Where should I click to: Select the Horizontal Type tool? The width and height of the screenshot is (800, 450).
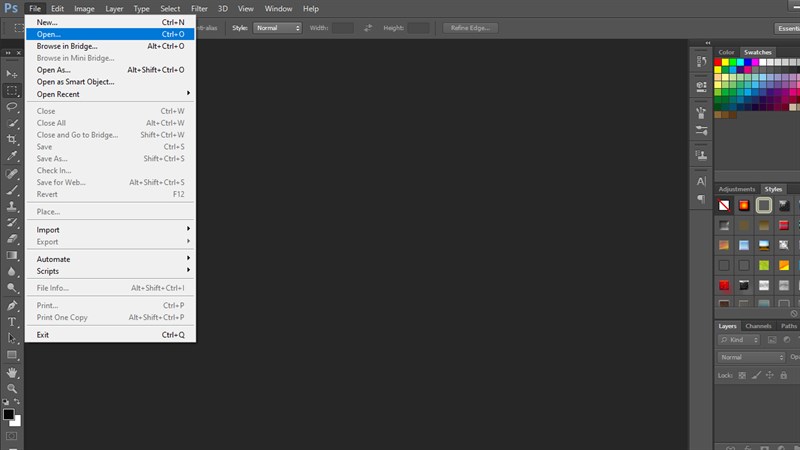(12, 322)
